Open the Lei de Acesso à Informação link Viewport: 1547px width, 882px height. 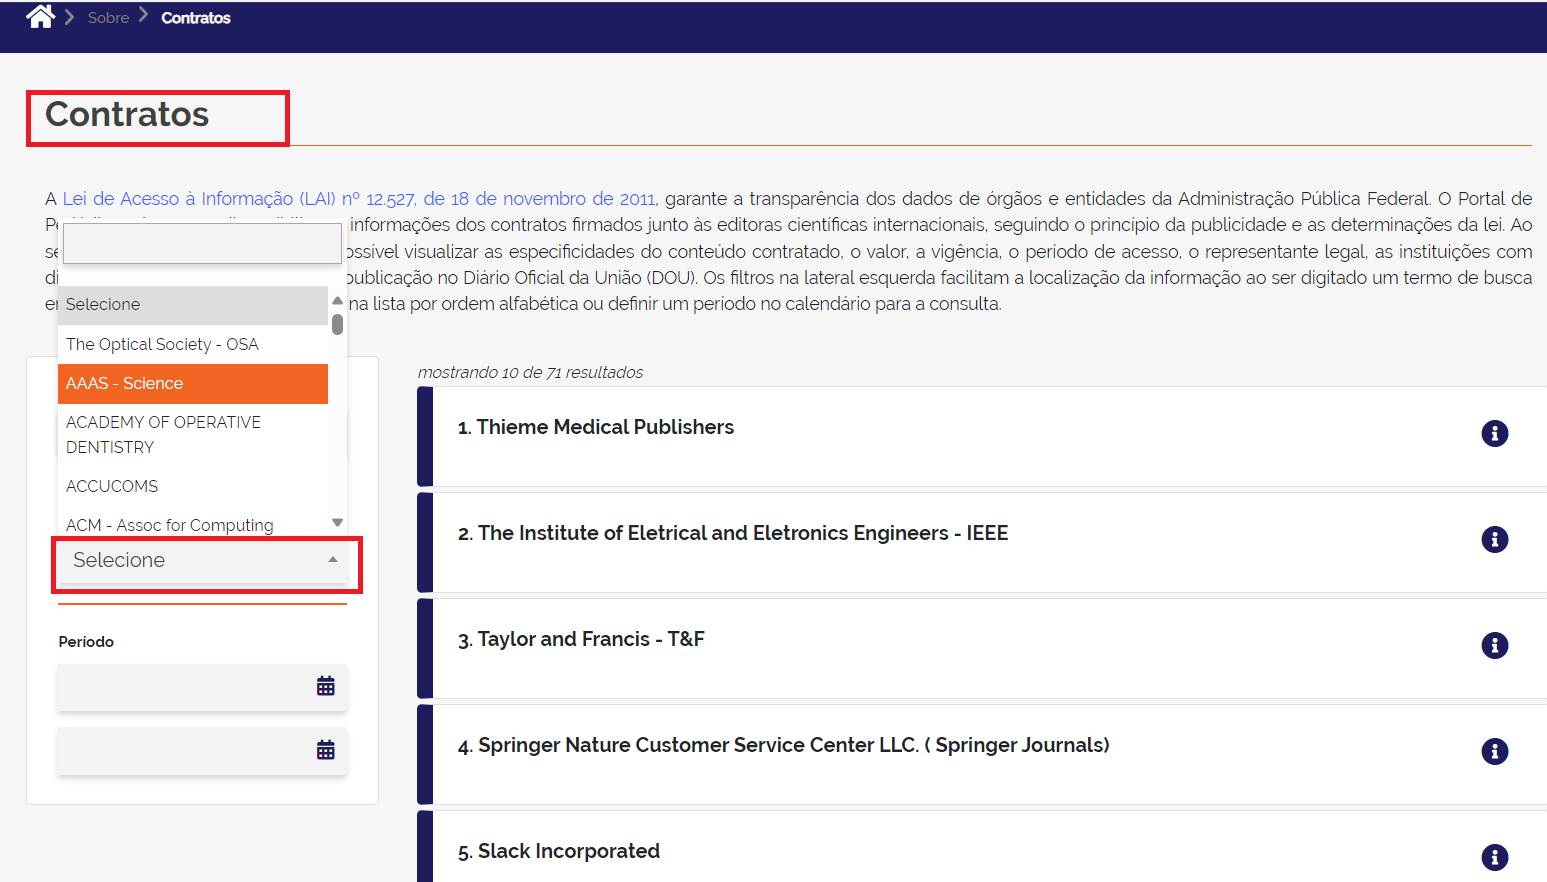pos(360,199)
